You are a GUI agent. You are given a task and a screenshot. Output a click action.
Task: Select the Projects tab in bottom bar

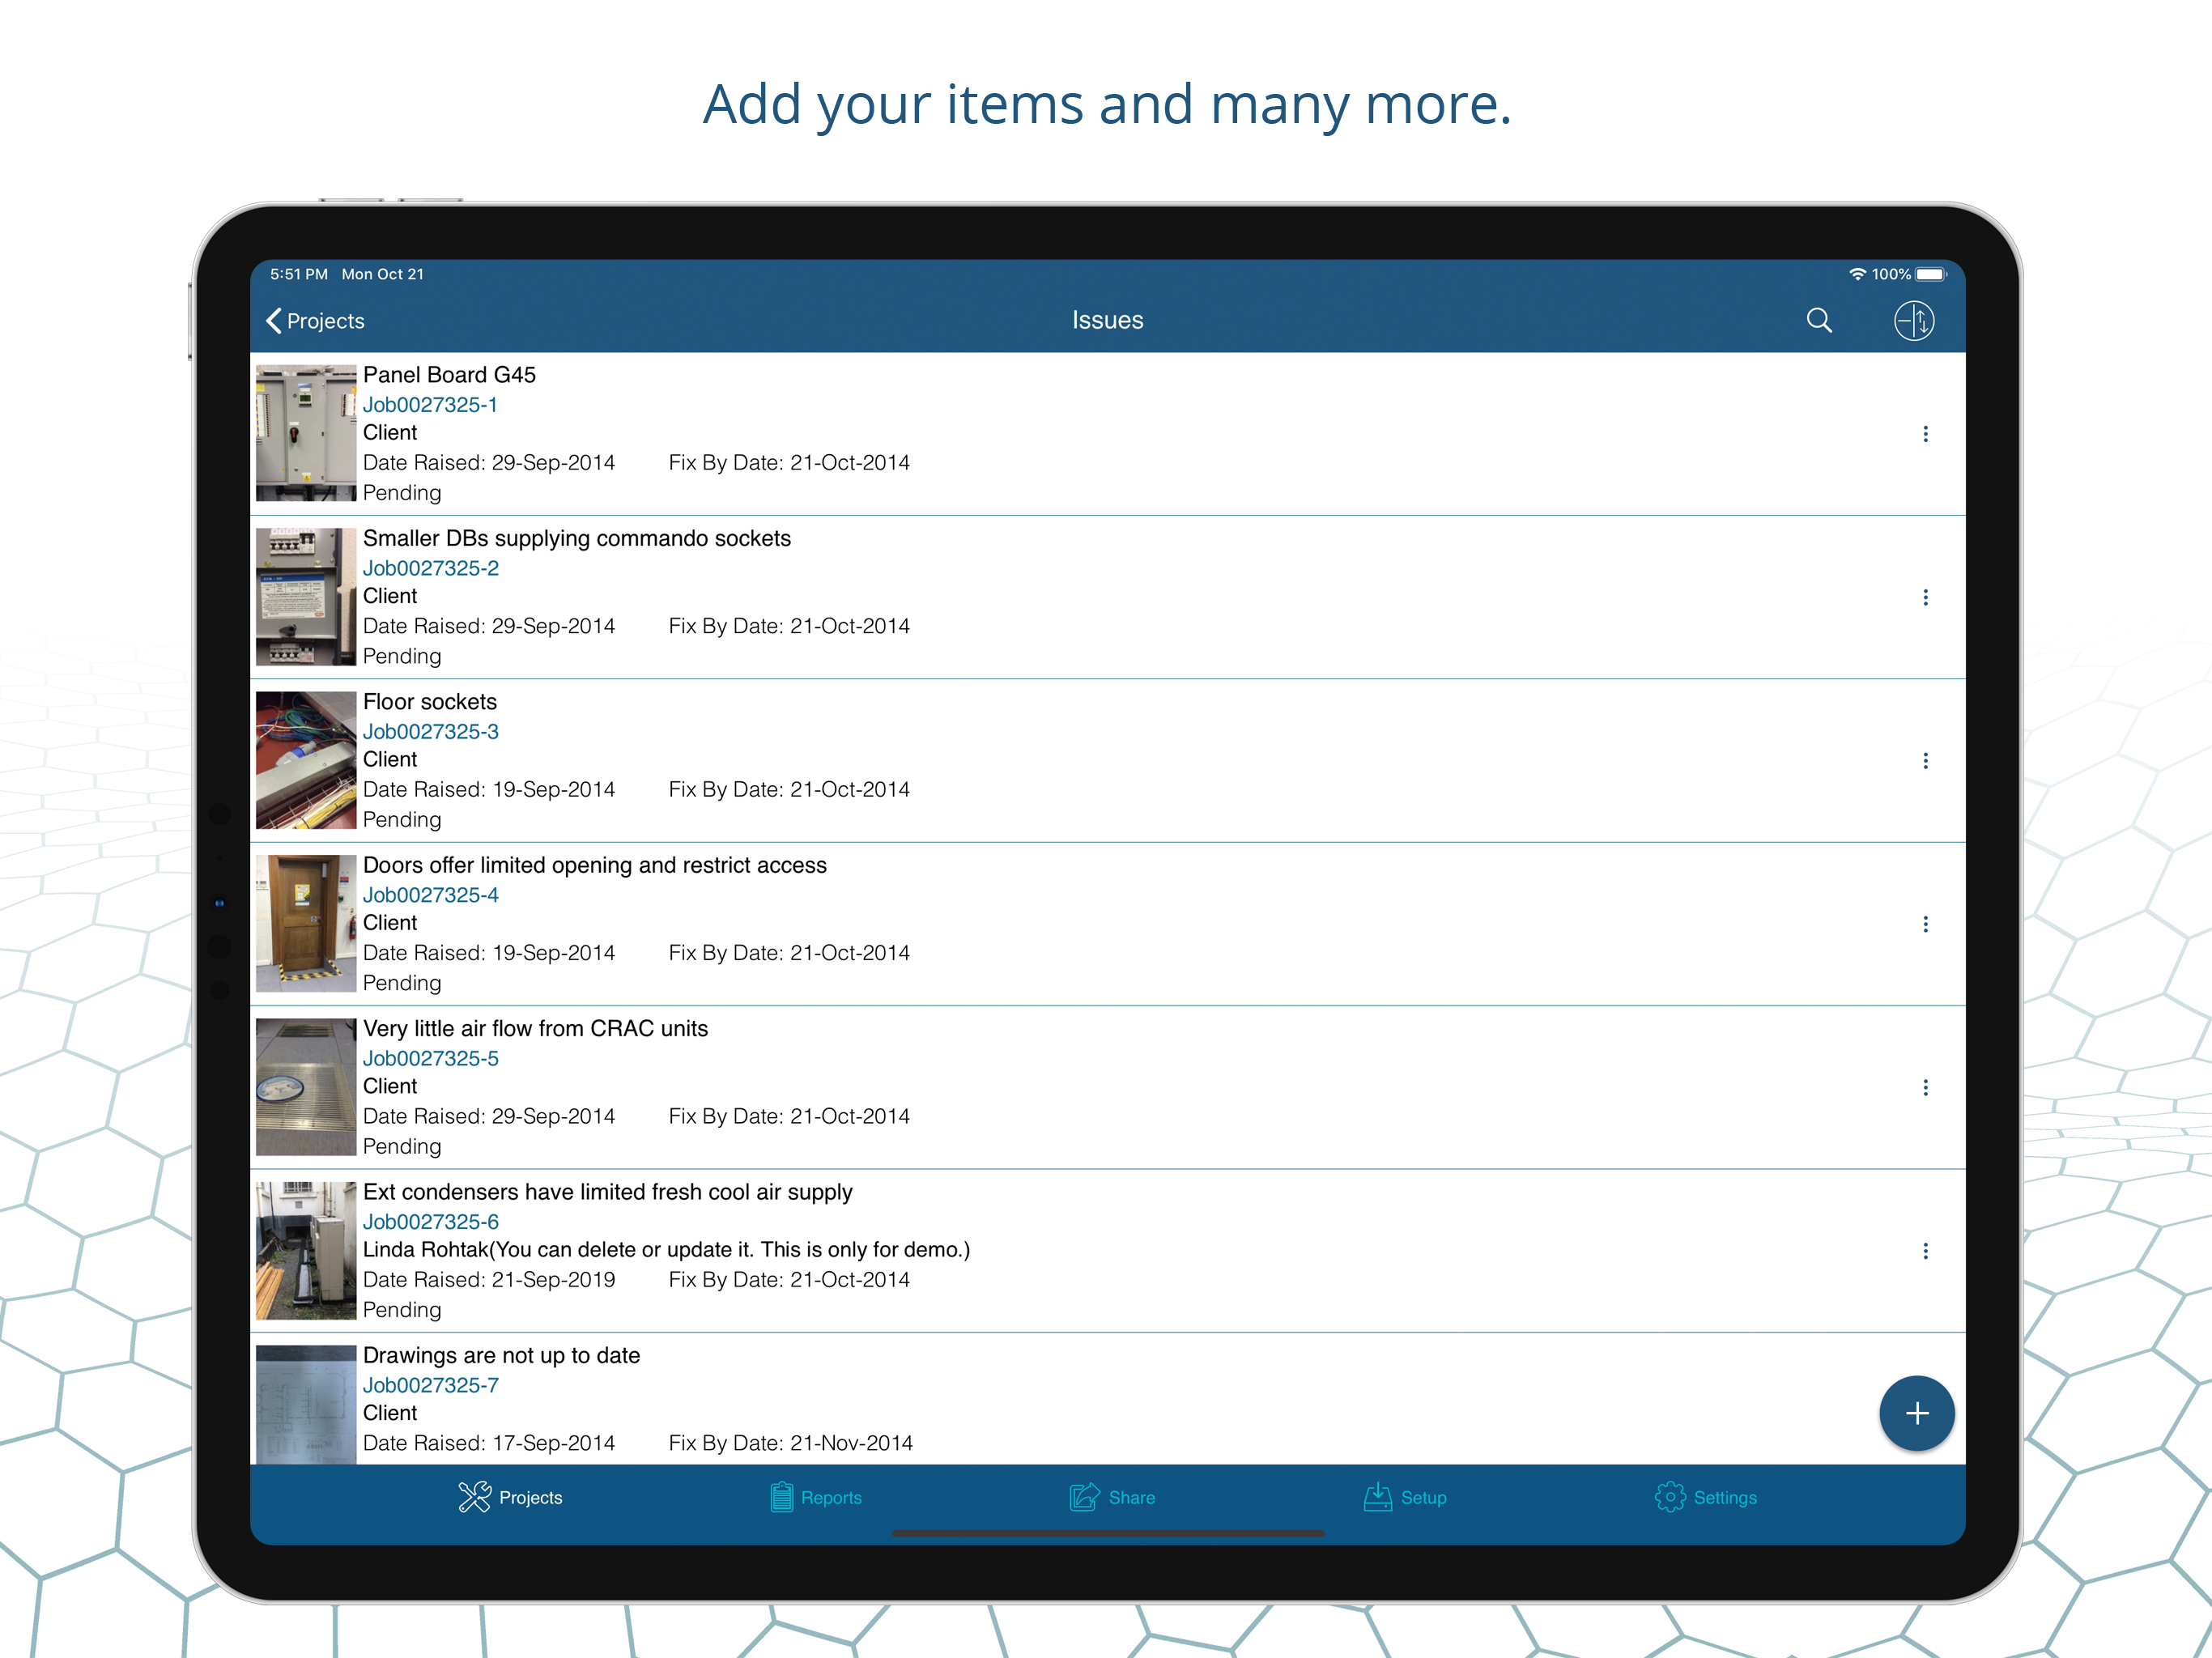tap(510, 1497)
